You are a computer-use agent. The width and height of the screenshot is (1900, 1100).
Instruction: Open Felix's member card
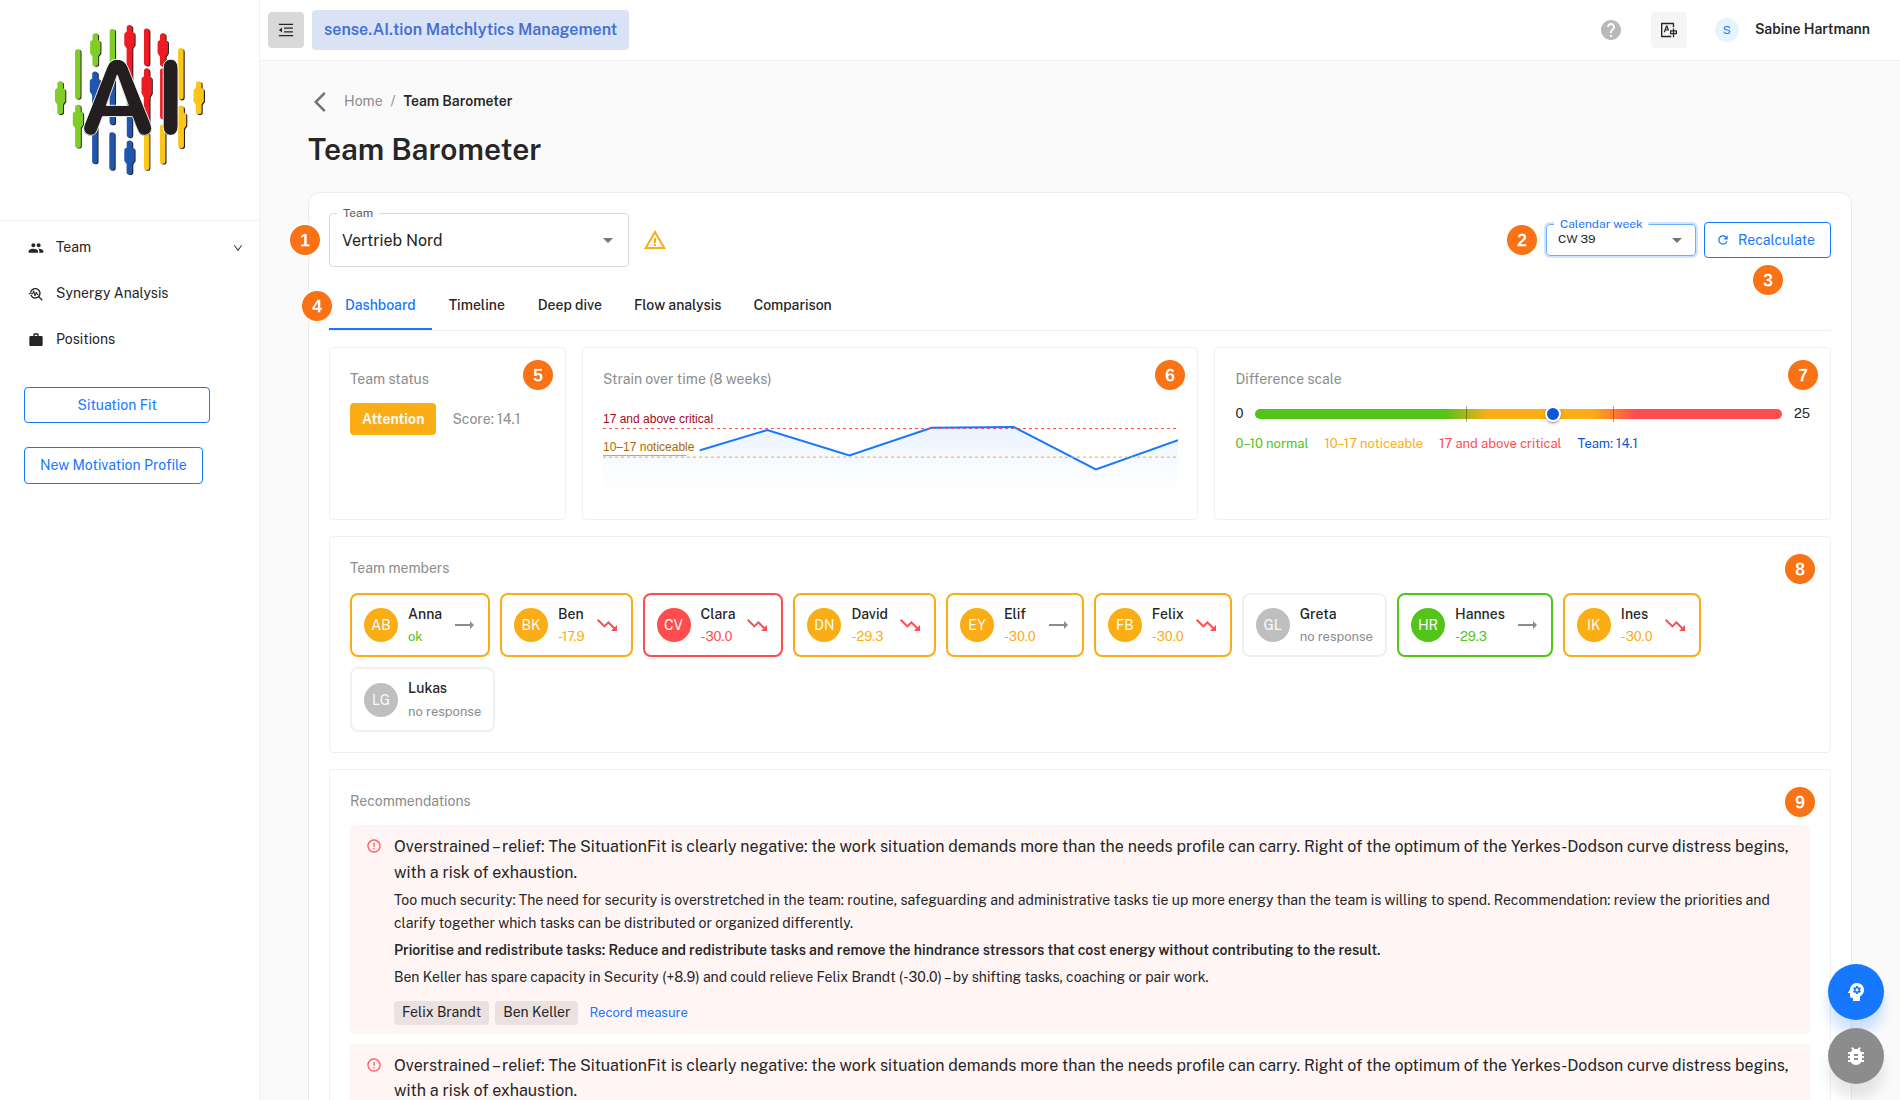click(x=1163, y=625)
